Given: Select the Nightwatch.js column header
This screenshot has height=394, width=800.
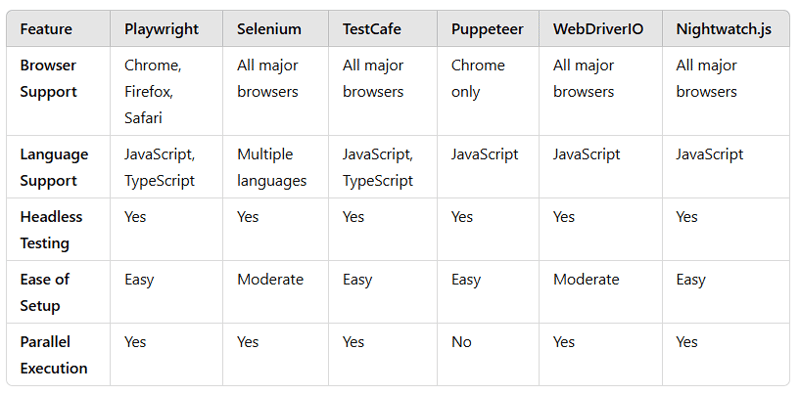Looking at the screenshot, I should [x=723, y=29].
